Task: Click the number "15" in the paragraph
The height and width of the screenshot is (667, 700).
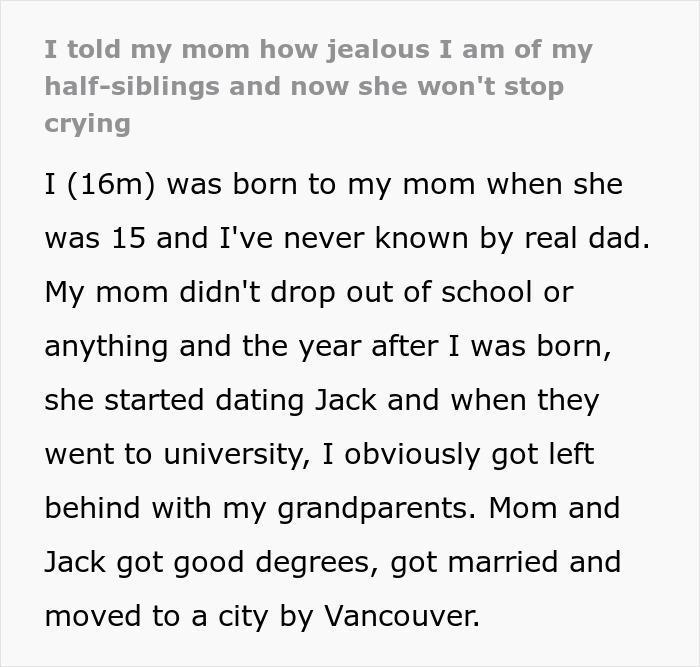Action: pos(129,238)
